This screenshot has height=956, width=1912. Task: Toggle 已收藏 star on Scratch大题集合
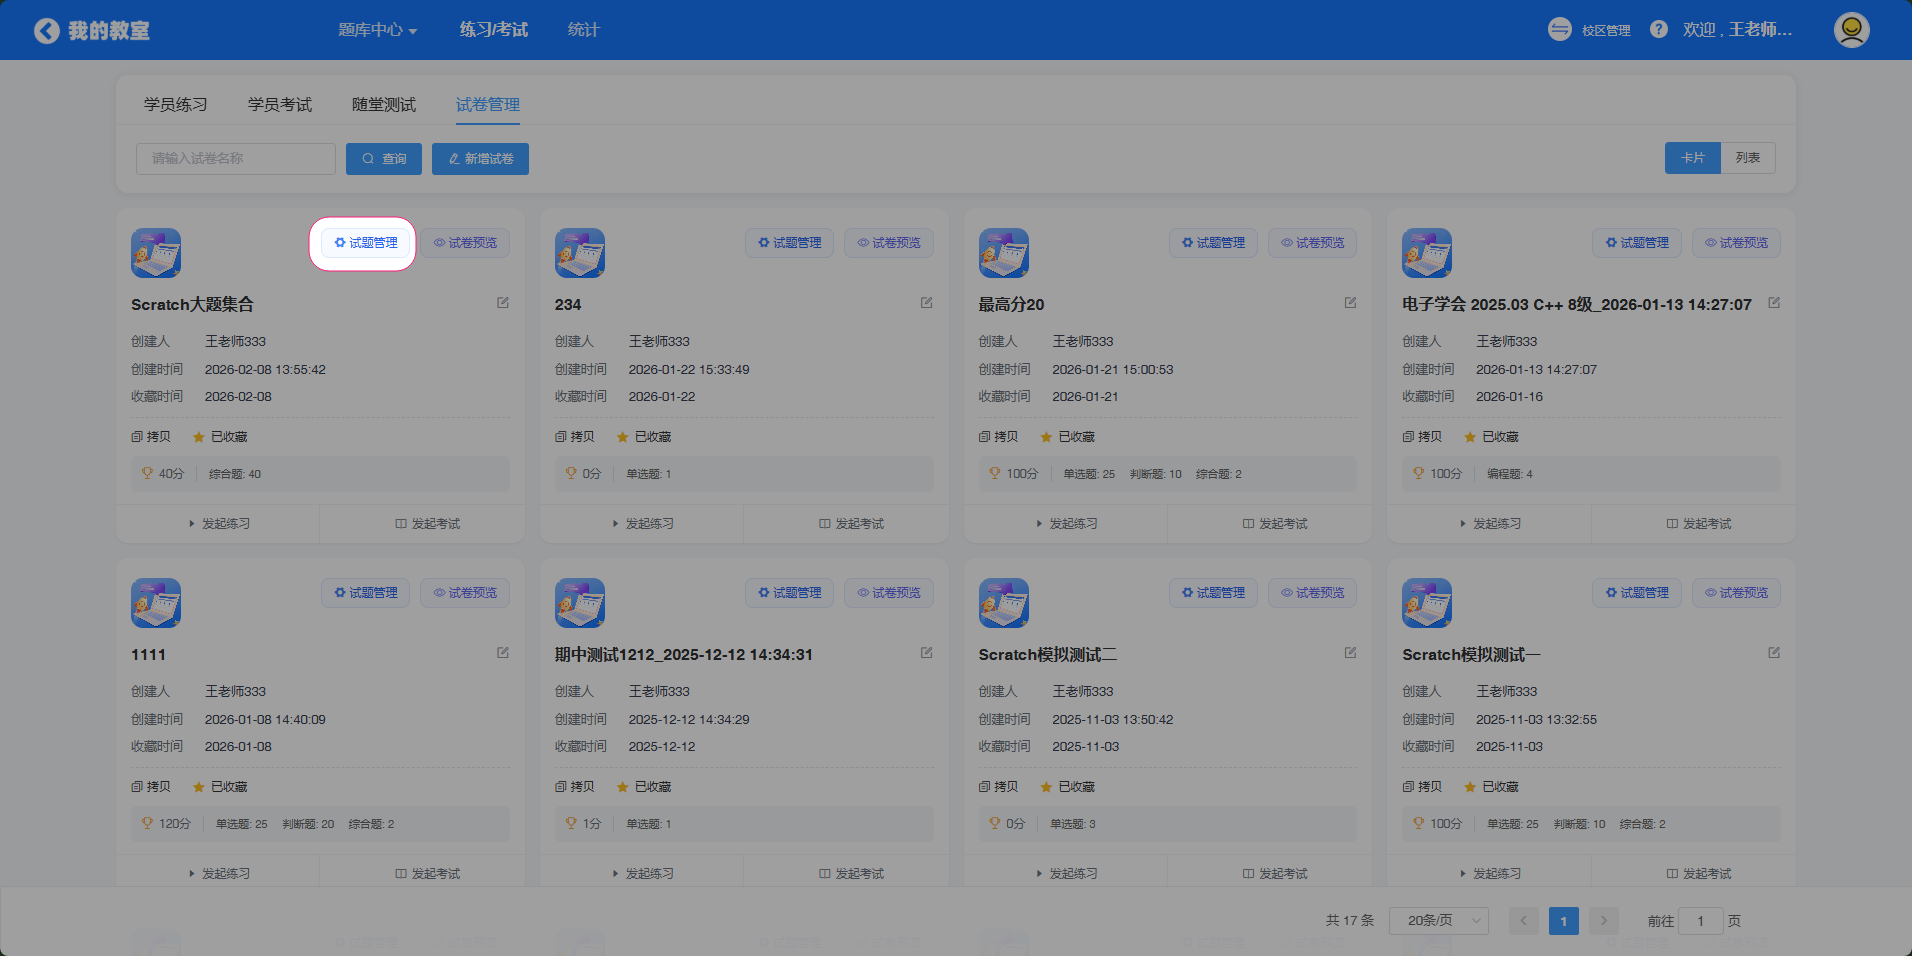pyautogui.click(x=220, y=437)
